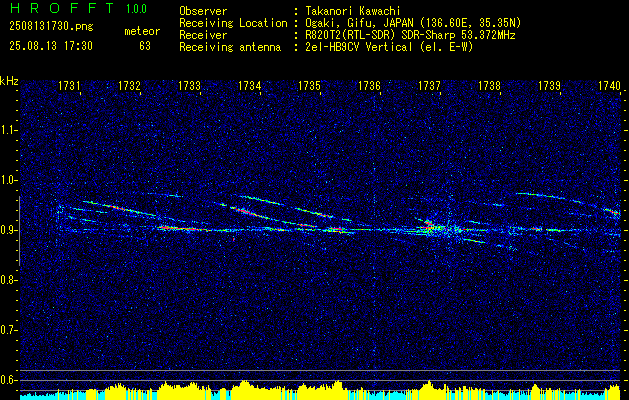Click the 1738 time marker
This screenshot has width=629, height=400.
tap(489, 85)
